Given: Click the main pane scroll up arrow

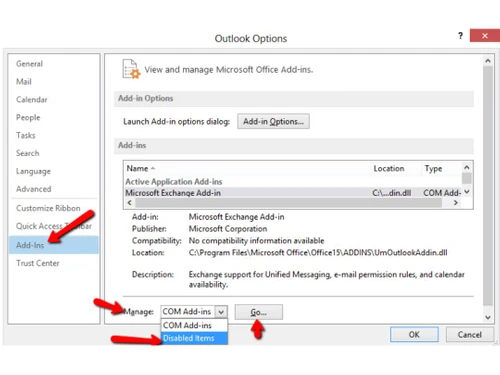Looking at the screenshot, I should (488, 61).
